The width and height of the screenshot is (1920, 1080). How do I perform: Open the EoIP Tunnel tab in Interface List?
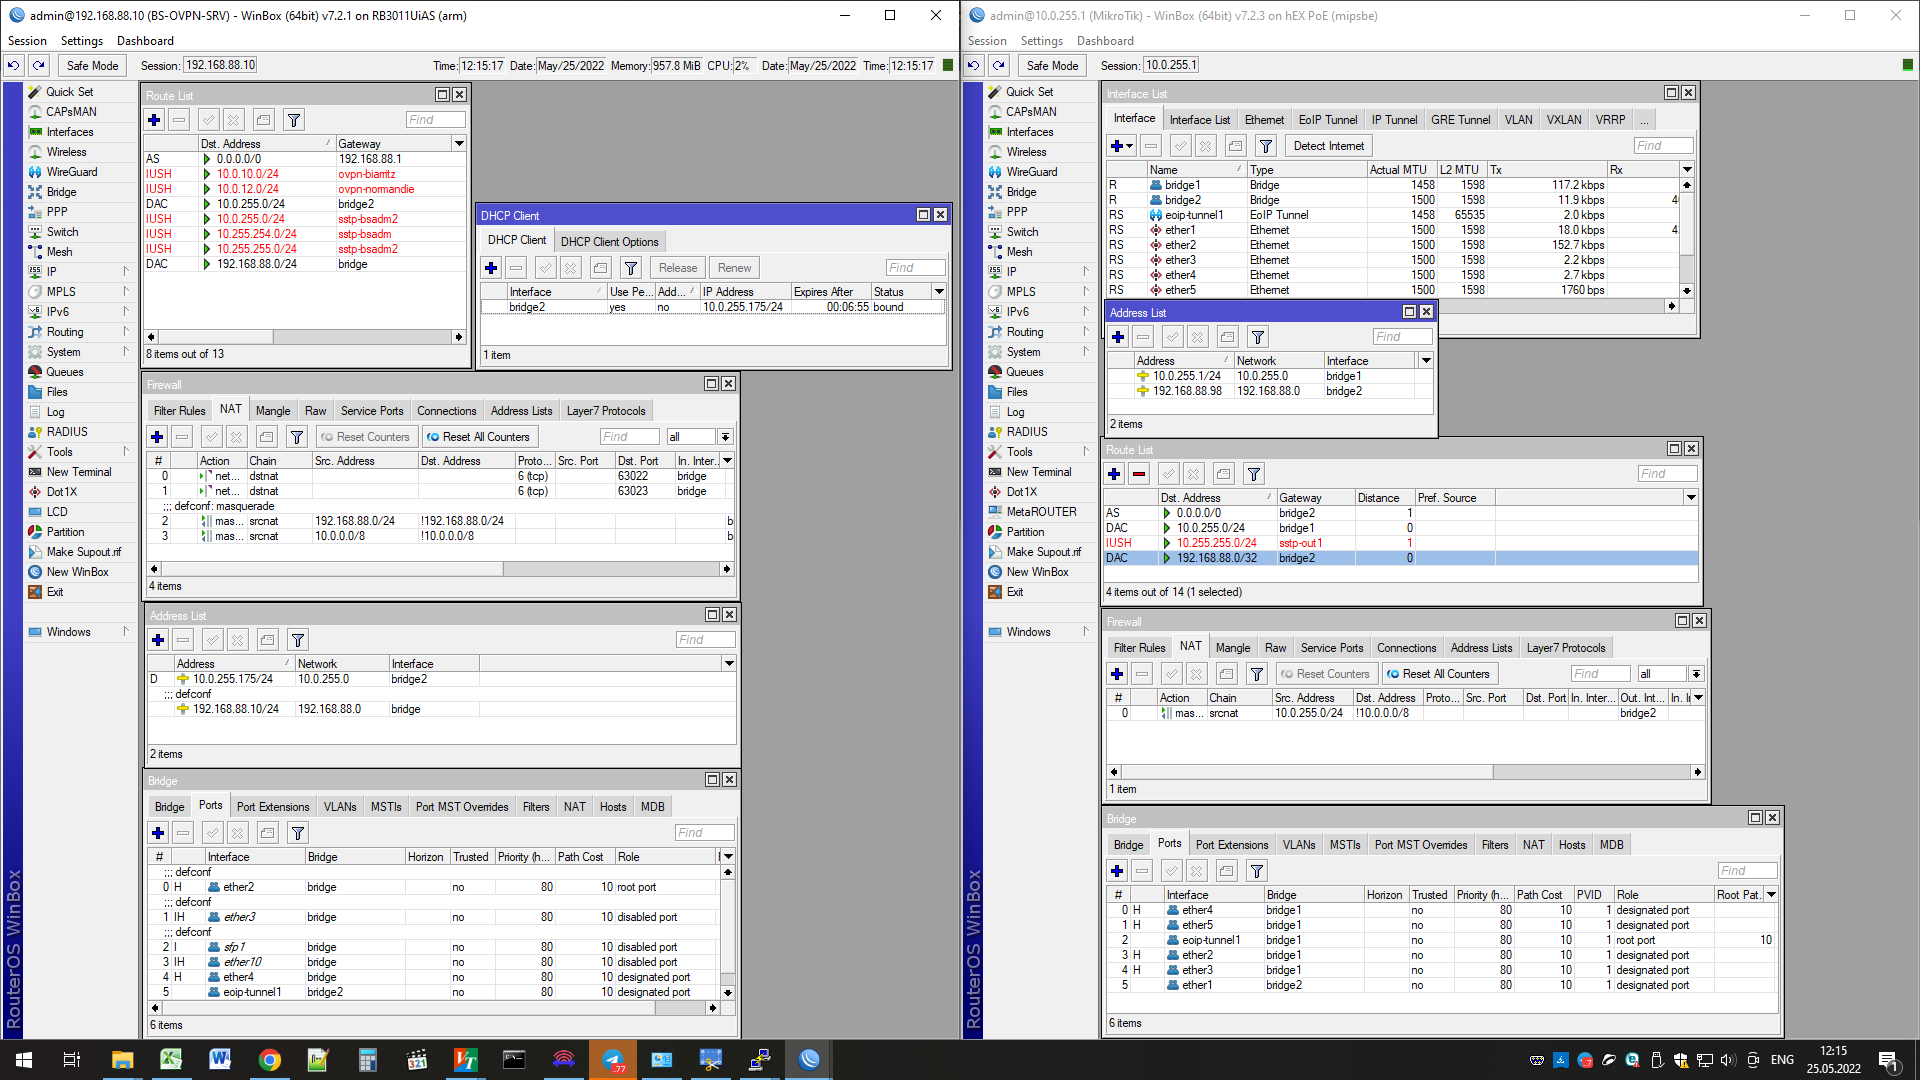[x=1328, y=120]
